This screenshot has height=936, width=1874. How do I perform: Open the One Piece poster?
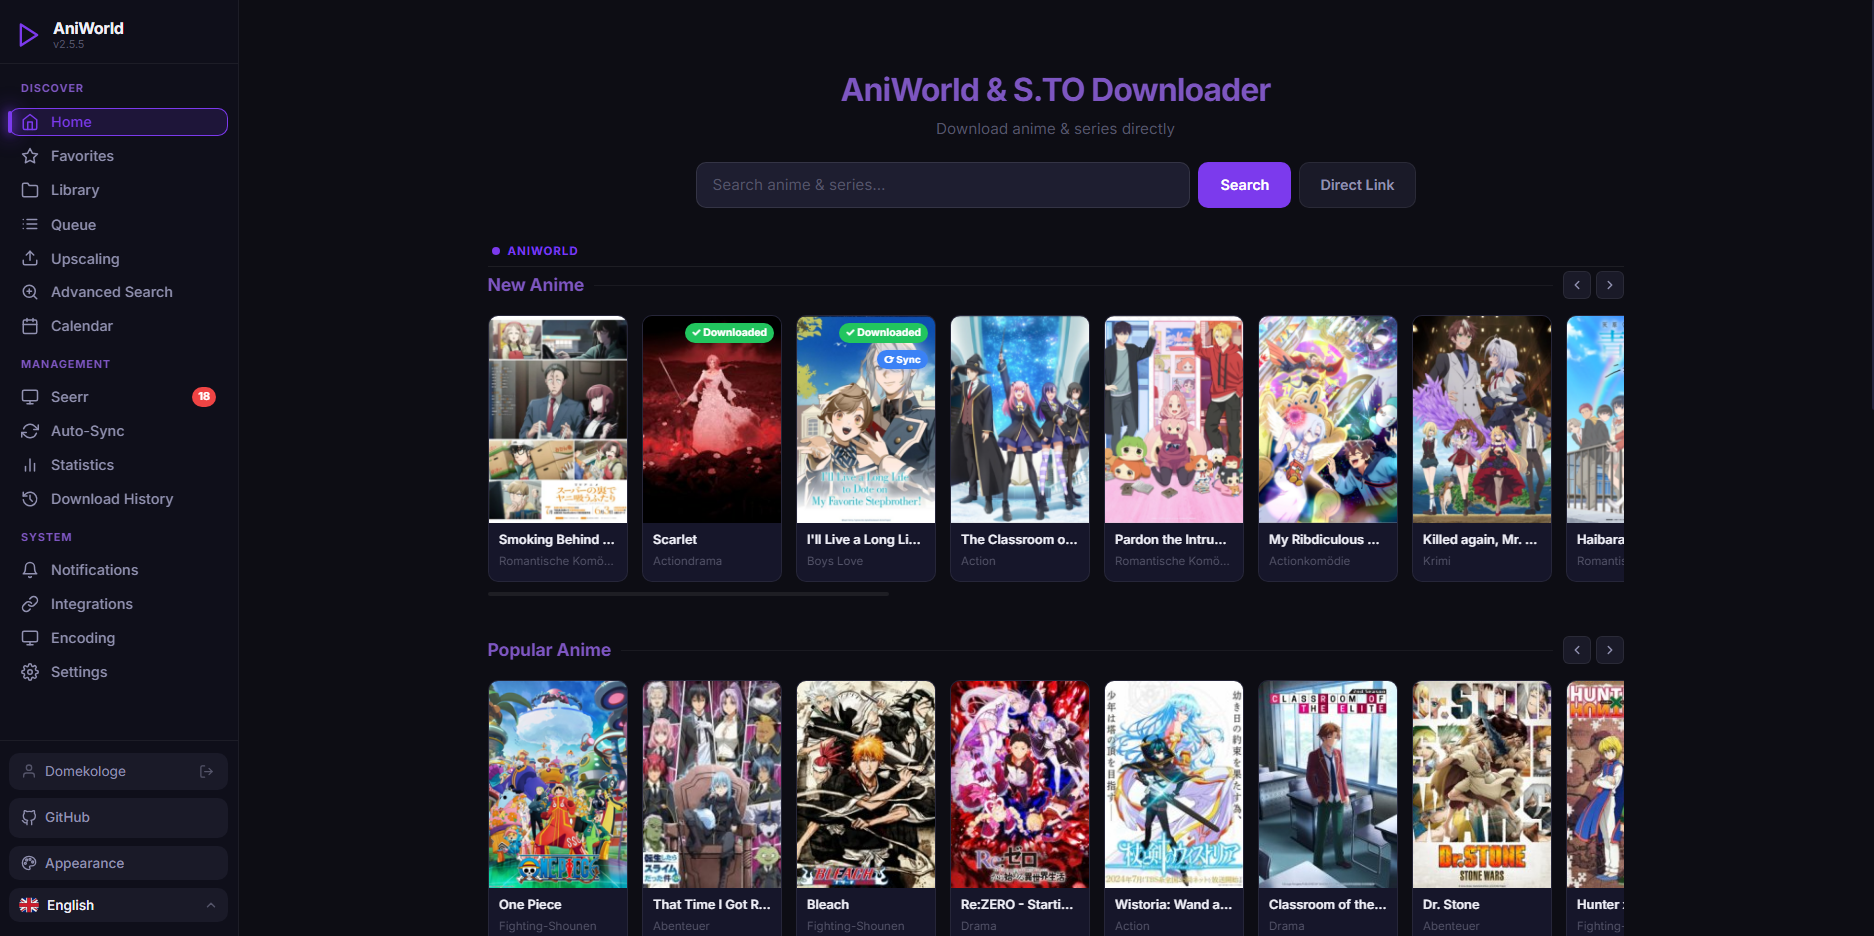pos(558,785)
